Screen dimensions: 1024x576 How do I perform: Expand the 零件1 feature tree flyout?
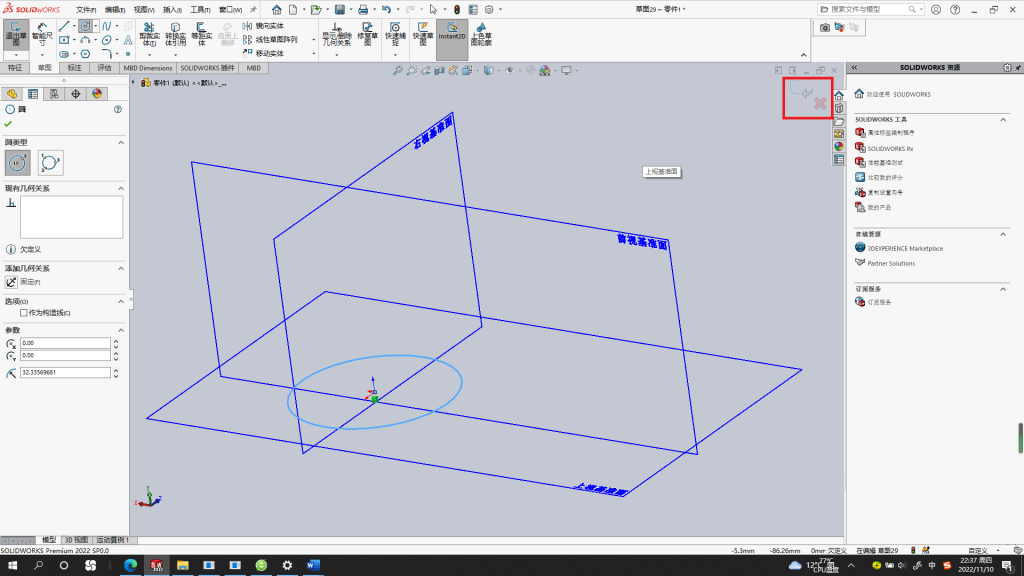click(134, 83)
